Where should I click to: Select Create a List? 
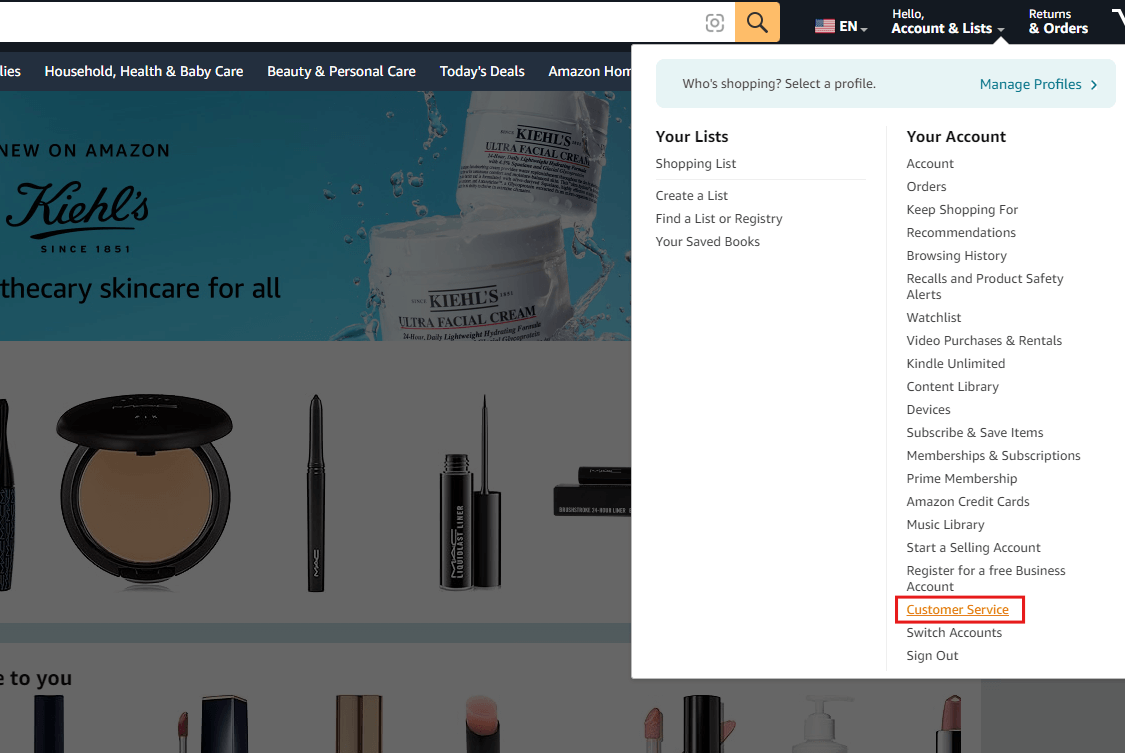coord(691,196)
